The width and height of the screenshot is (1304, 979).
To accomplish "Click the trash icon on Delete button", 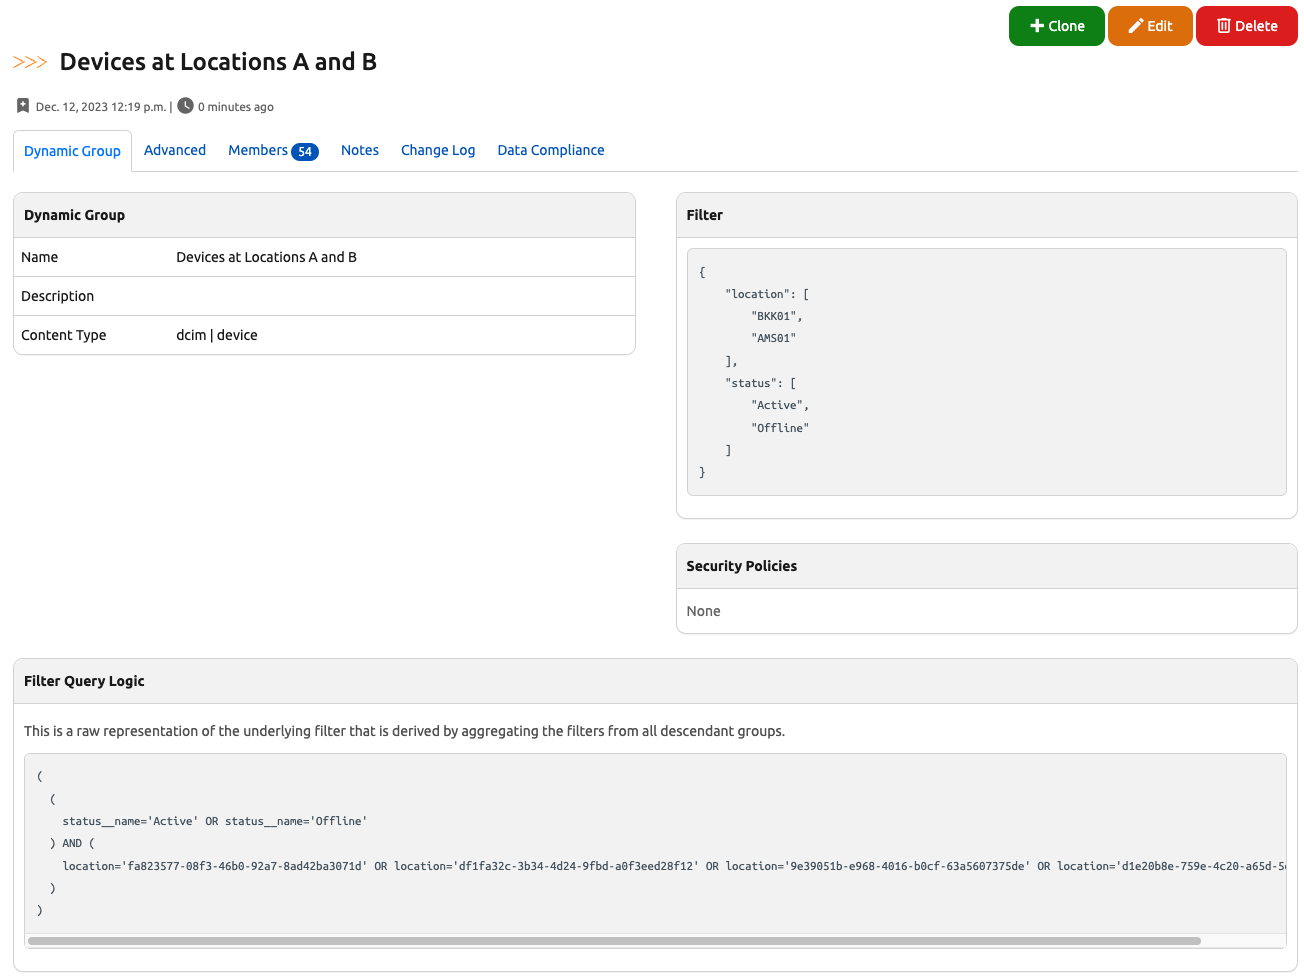I will pyautogui.click(x=1223, y=26).
